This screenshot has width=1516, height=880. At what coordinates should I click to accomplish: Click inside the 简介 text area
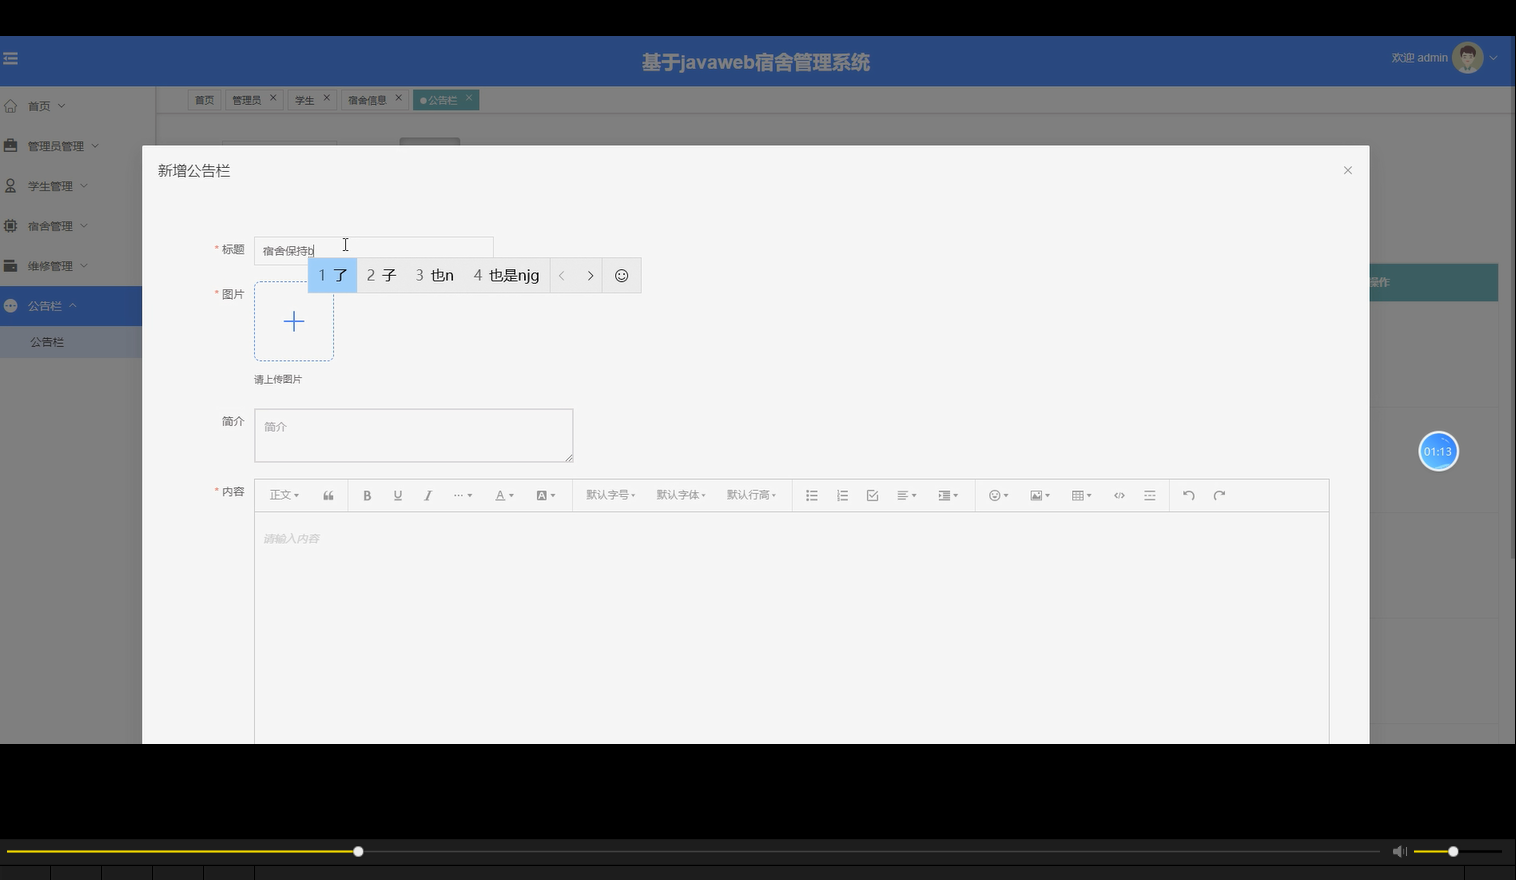tap(413, 435)
